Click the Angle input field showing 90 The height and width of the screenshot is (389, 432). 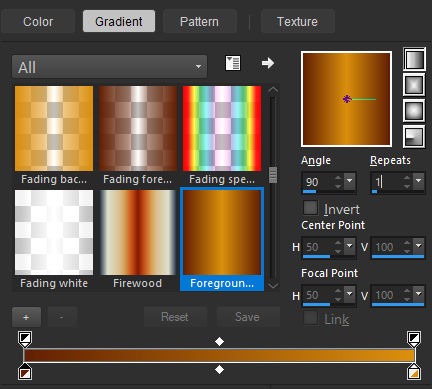tap(318, 182)
